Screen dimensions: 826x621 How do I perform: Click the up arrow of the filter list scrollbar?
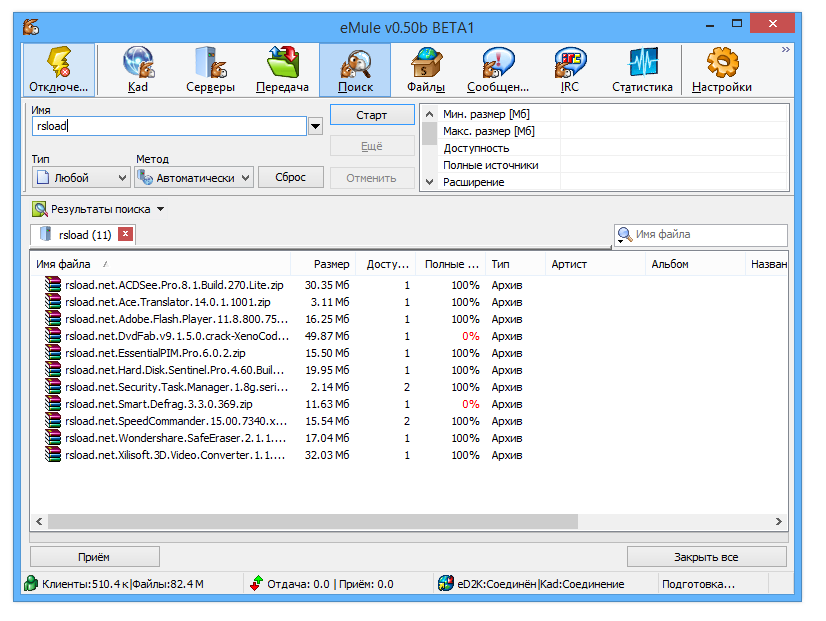(429, 114)
